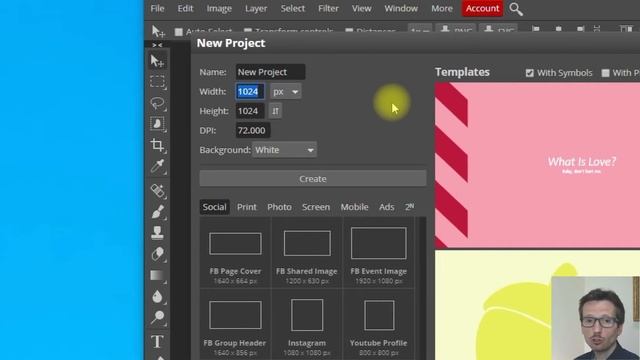This screenshot has height=360, width=640.
Task: Select the Eyedropper tool
Action: [x=157, y=166]
